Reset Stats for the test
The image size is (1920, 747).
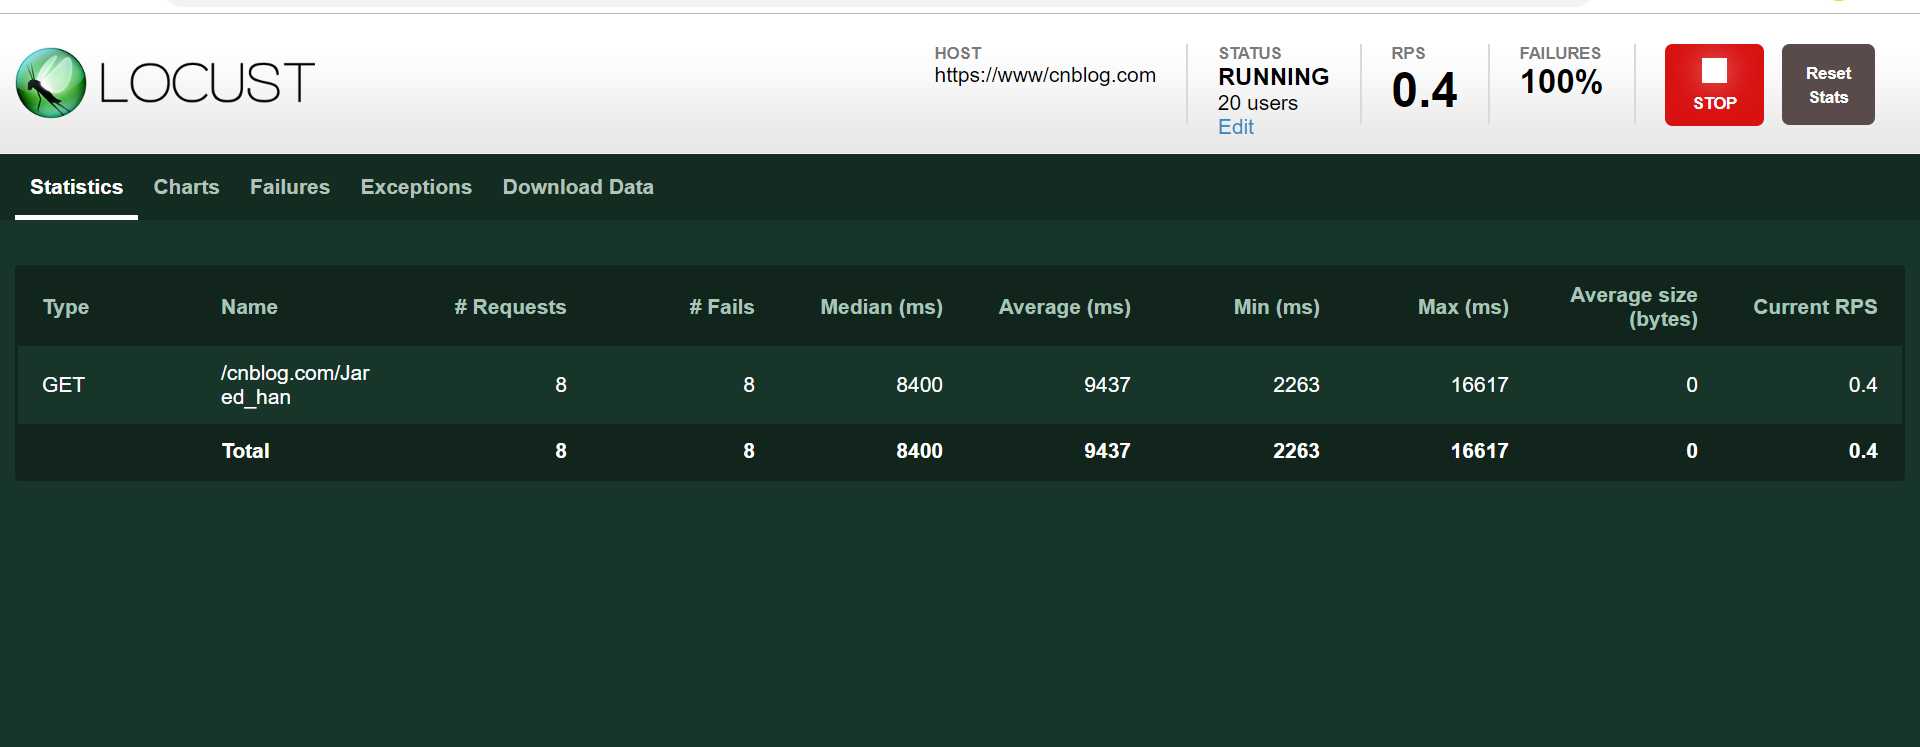tap(1828, 85)
